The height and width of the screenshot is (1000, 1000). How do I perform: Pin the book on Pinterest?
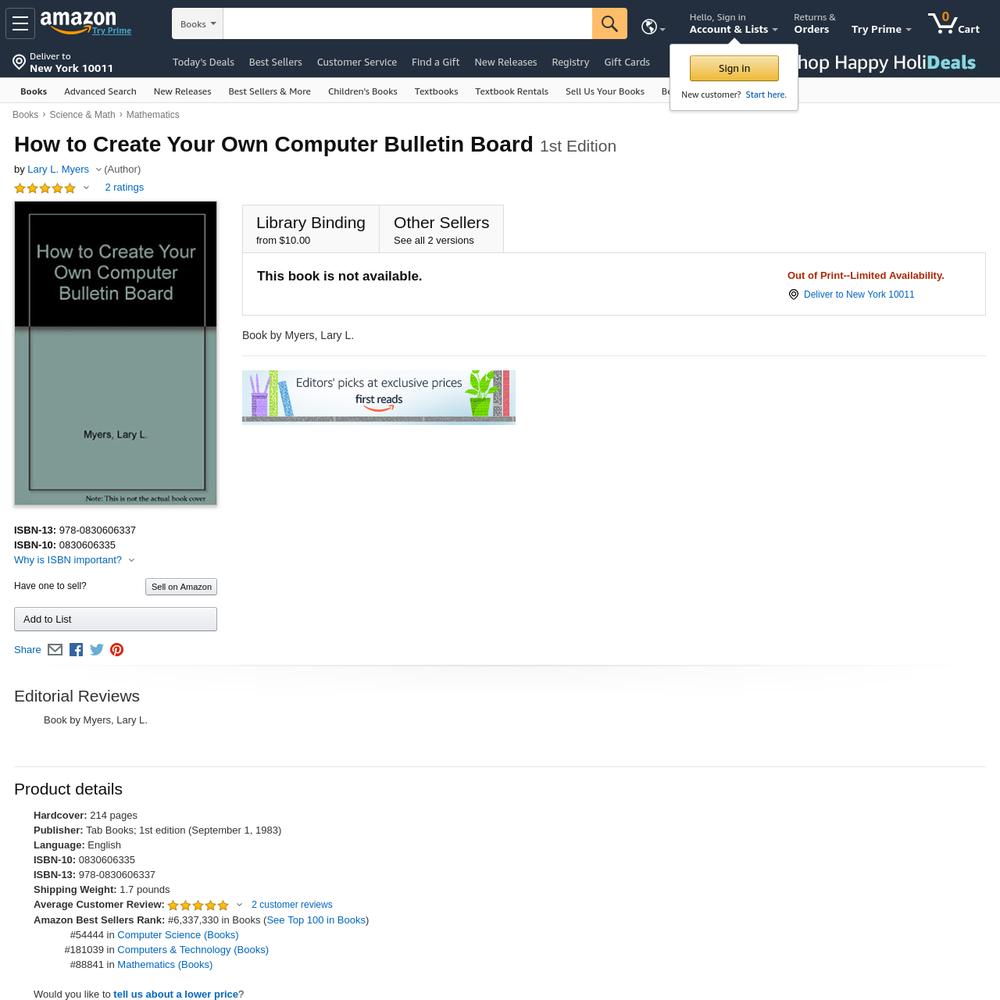[x=117, y=649]
